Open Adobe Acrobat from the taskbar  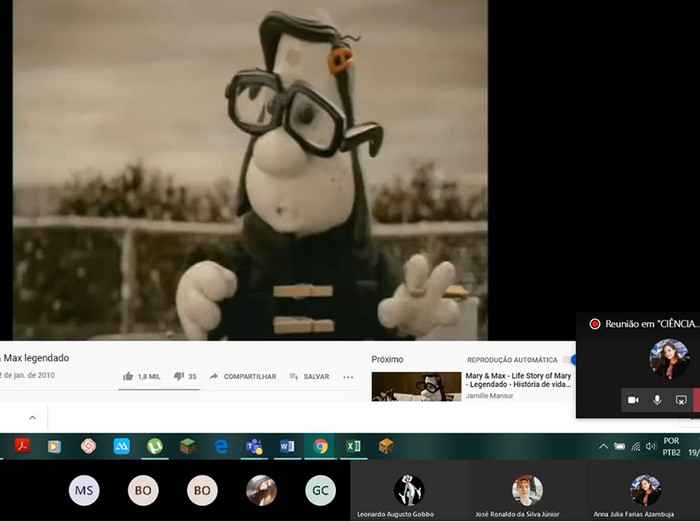pyautogui.click(x=21, y=446)
